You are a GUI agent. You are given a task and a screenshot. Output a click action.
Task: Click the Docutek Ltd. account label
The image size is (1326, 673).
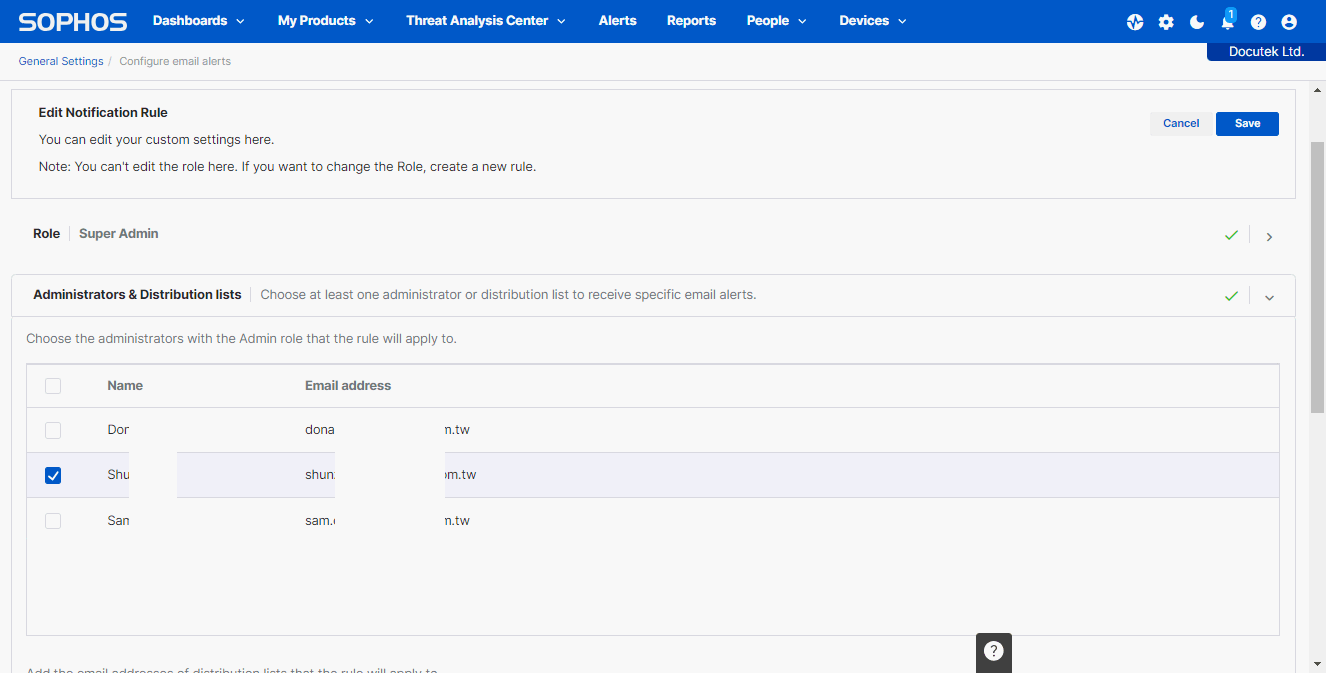tap(1266, 52)
